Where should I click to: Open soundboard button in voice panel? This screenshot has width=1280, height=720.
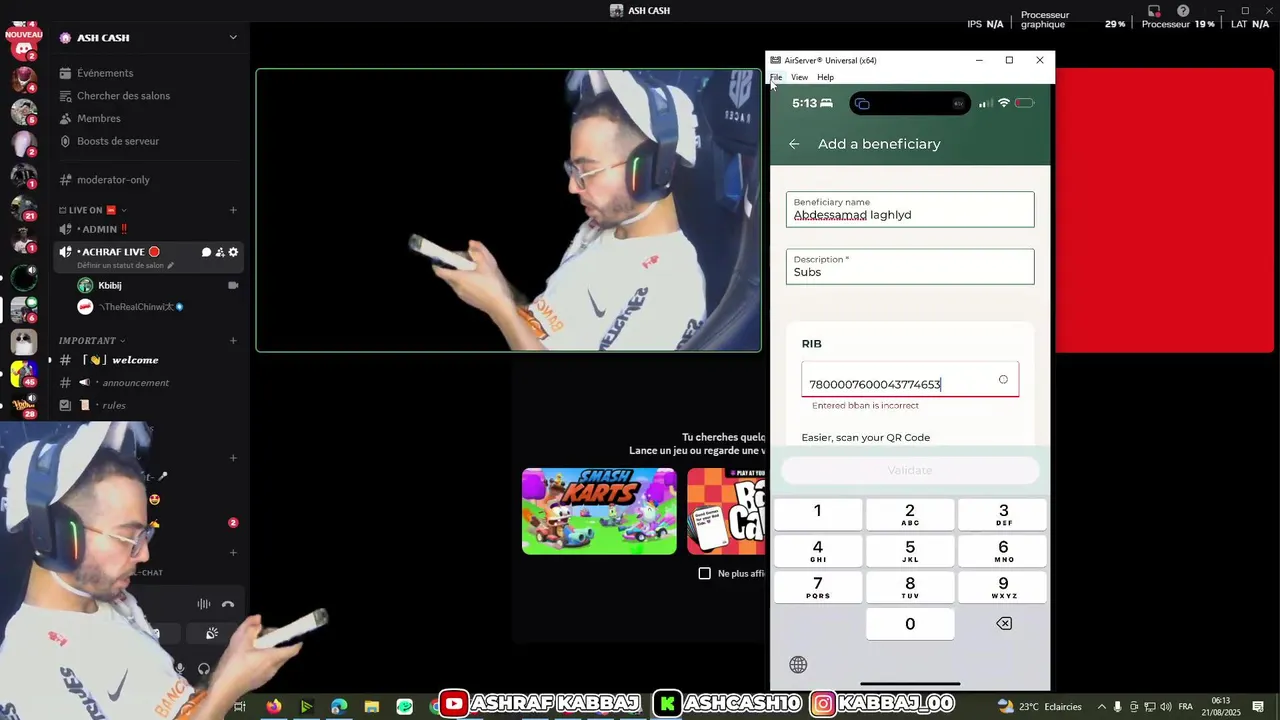point(212,634)
